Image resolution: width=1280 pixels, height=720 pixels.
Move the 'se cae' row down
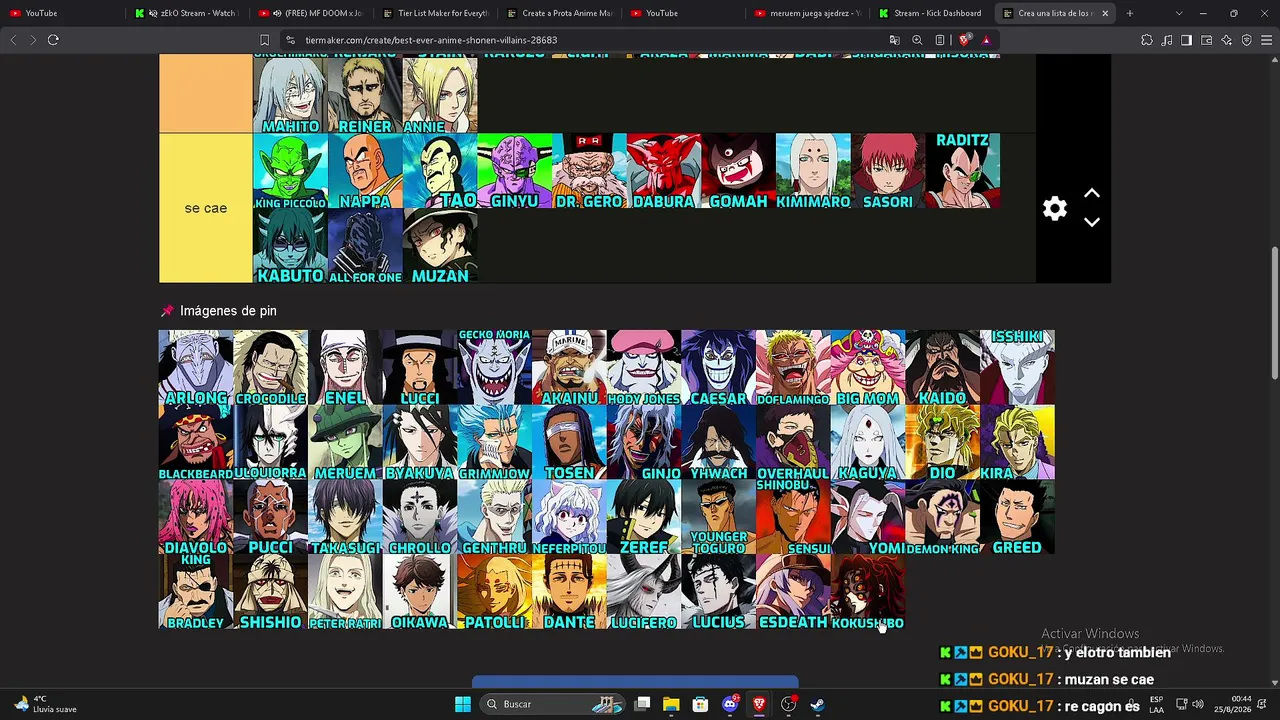[x=1092, y=222]
